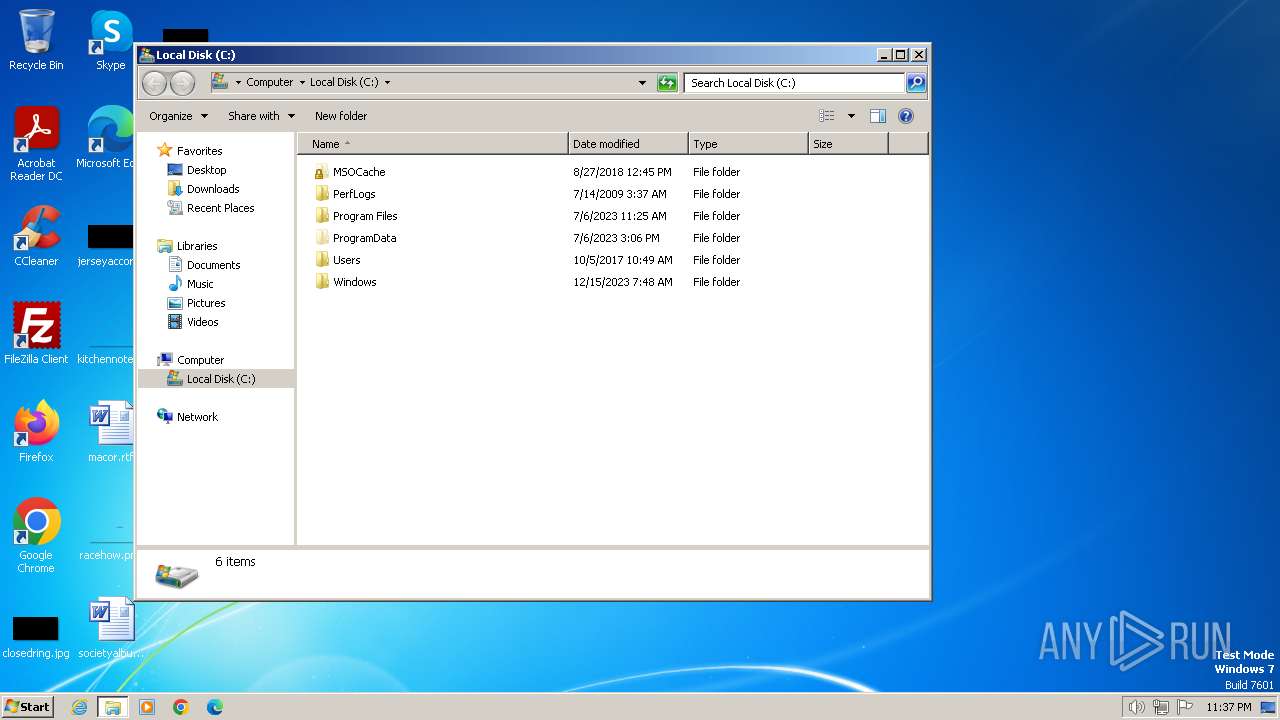Select CCleaner desktop shortcut
The width and height of the screenshot is (1280, 720).
click(x=36, y=236)
